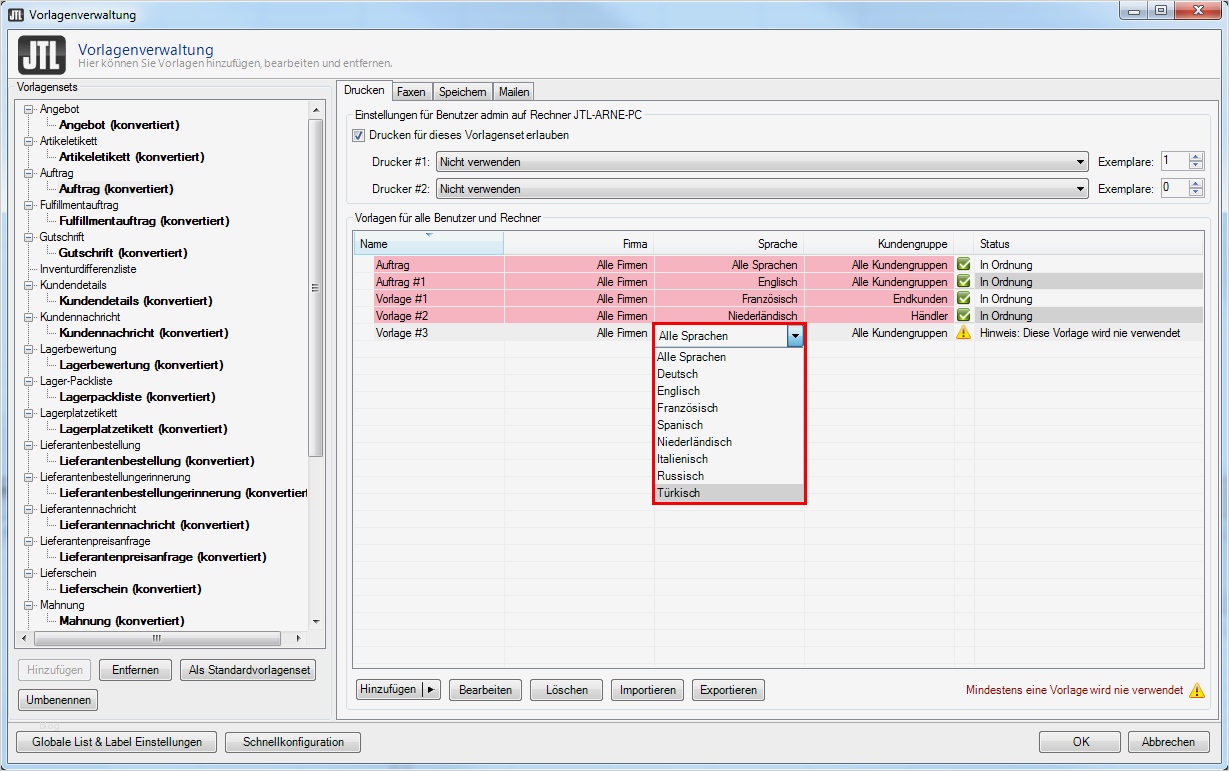Viewport: 1229px width, 771px height.
Task: Collapse the Mahnung tree node
Action: 29,605
